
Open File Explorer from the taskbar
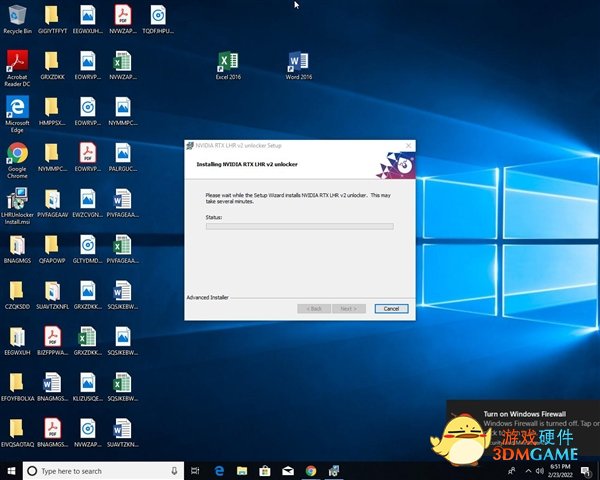tap(242, 471)
